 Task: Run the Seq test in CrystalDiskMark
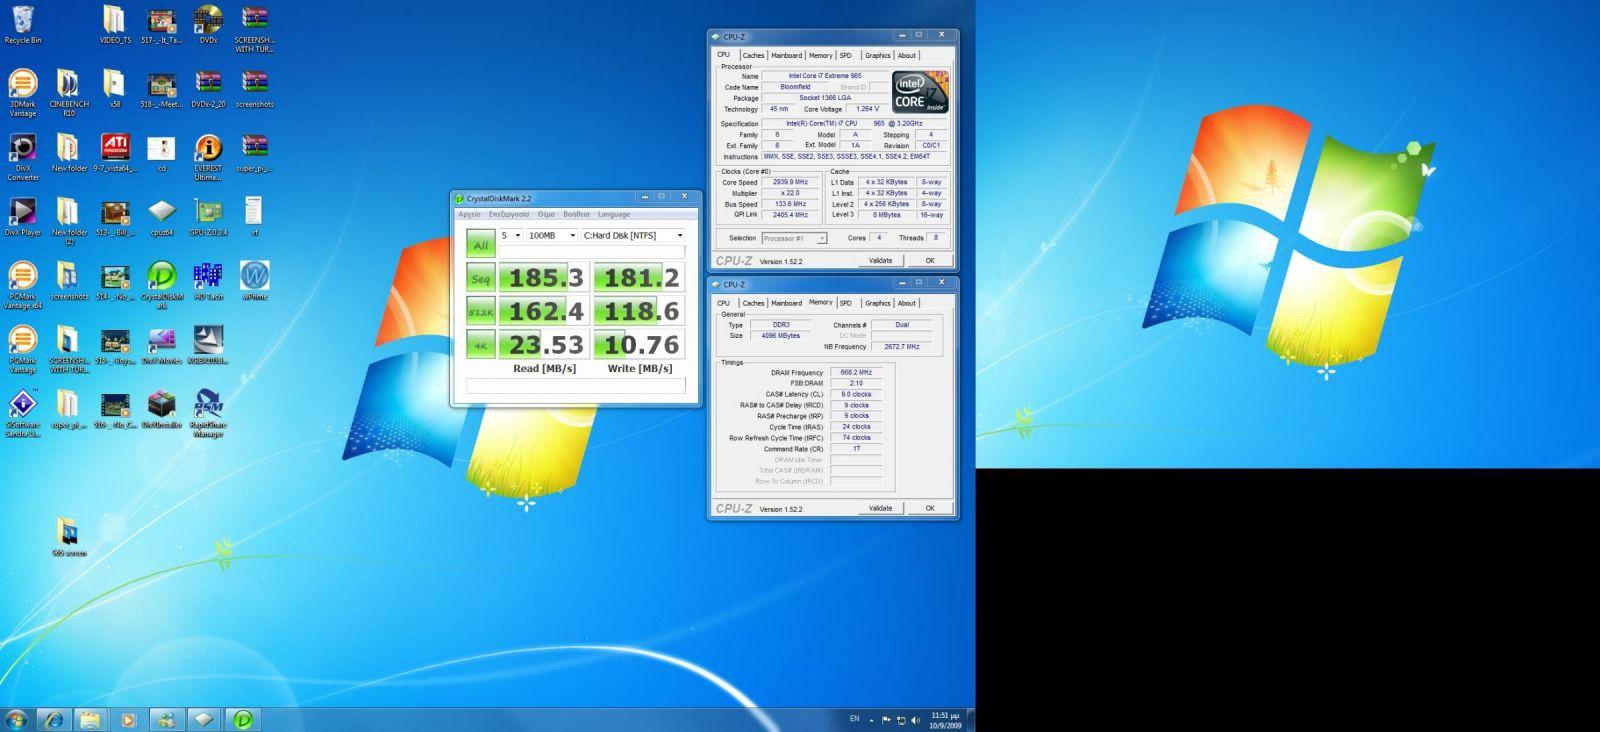pos(481,278)
